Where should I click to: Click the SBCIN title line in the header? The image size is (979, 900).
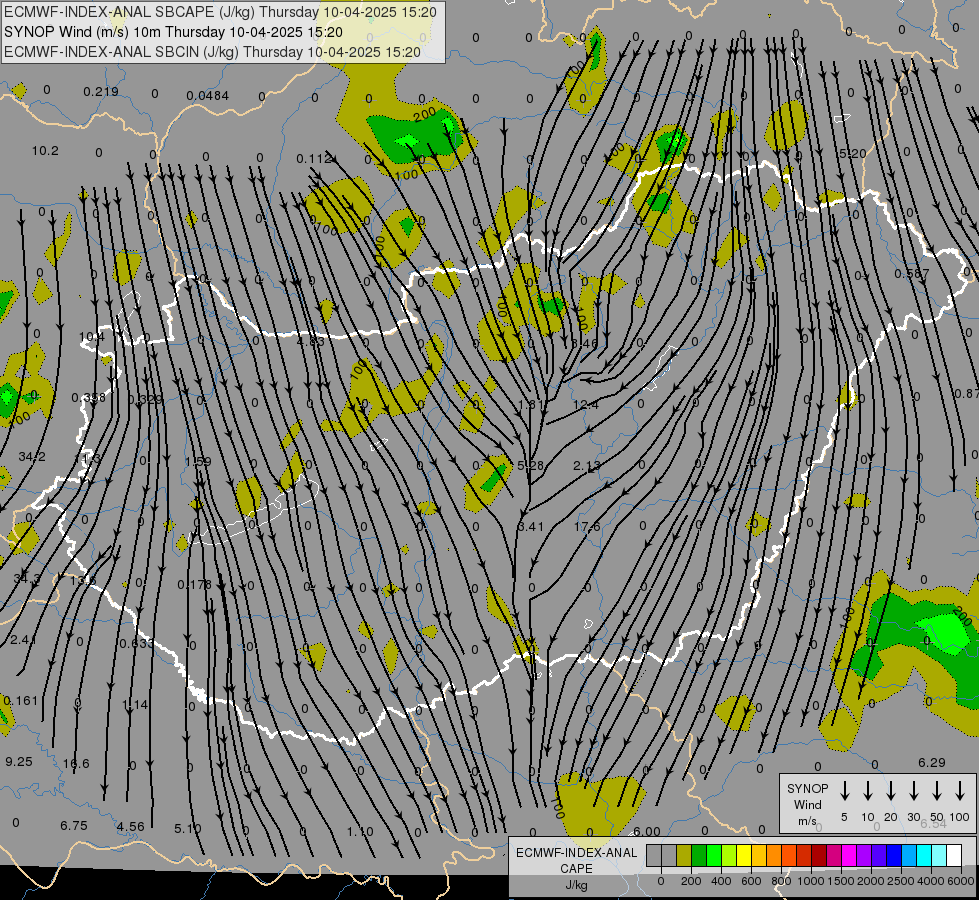[x=212, y=52]
